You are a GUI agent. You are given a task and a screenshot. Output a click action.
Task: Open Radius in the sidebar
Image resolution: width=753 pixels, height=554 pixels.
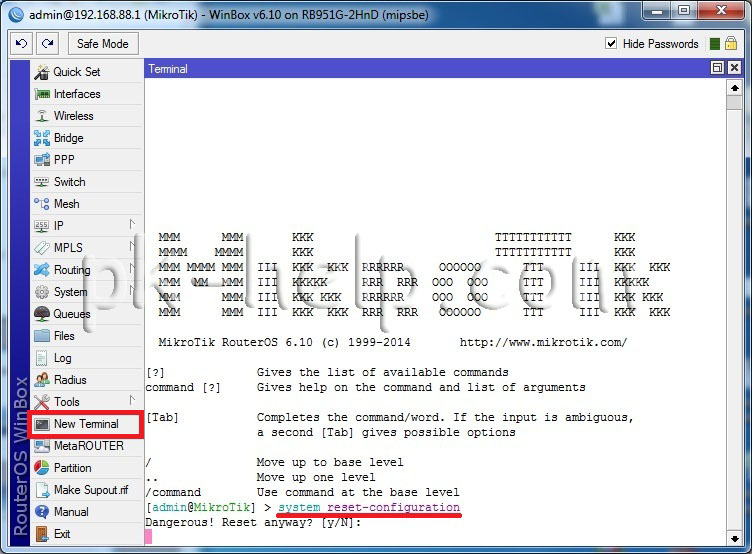(x=70, y=380)
